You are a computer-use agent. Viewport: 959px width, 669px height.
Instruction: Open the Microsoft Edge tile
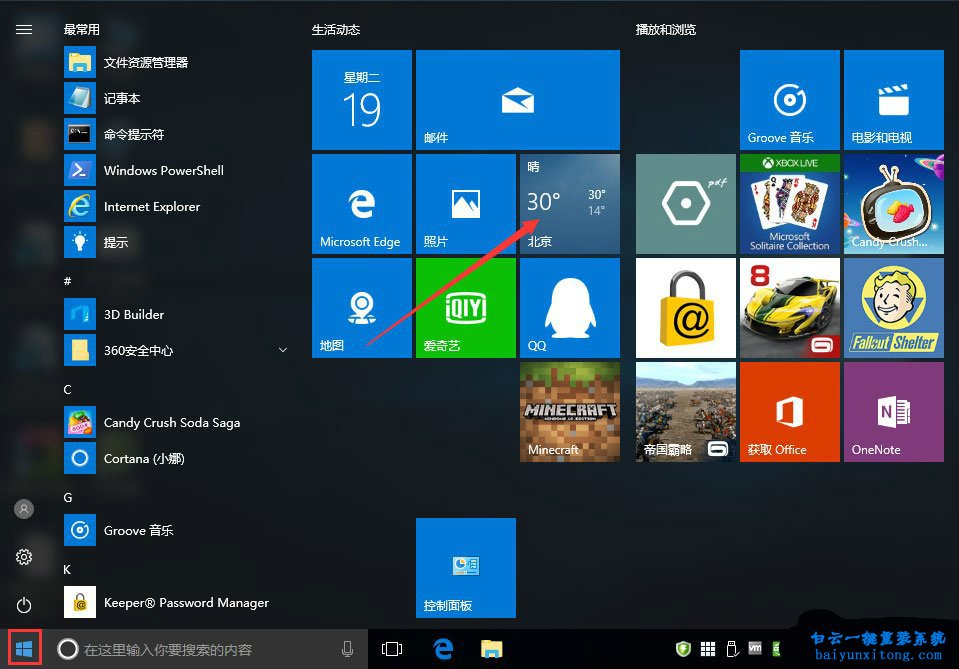[x=361, y=203]
